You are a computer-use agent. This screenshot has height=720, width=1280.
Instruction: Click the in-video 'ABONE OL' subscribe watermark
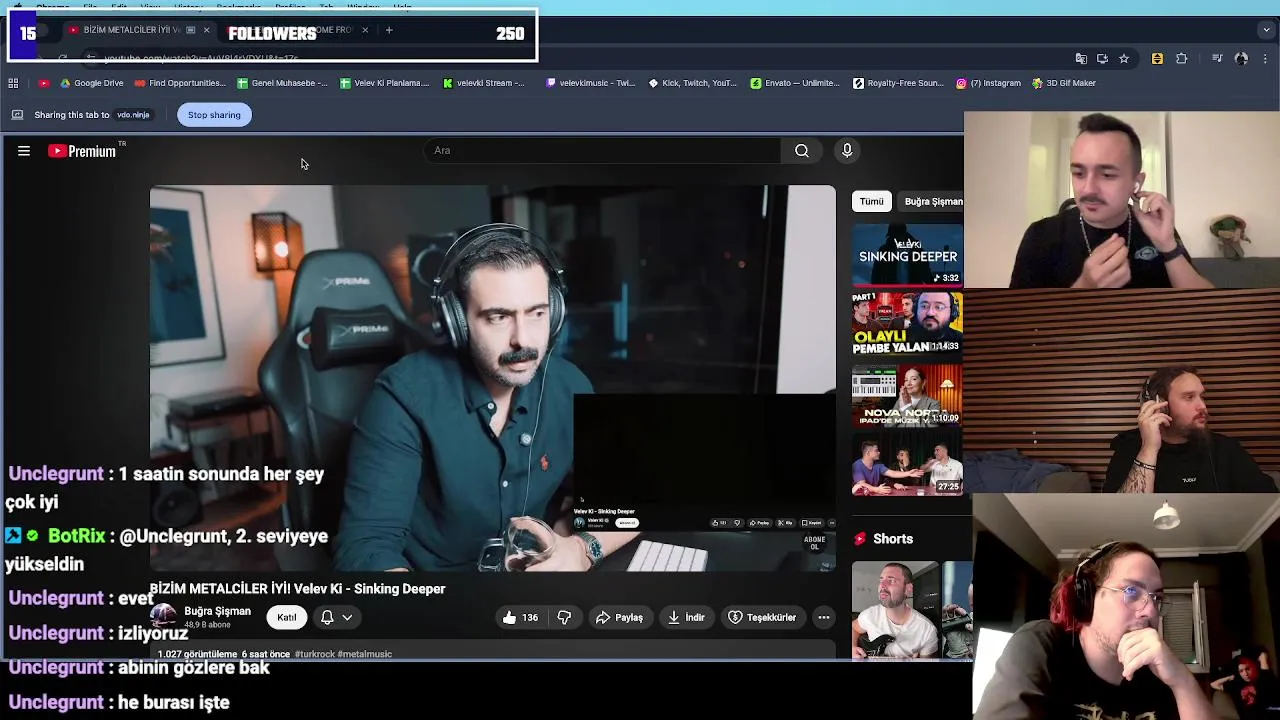click(814, 543)
